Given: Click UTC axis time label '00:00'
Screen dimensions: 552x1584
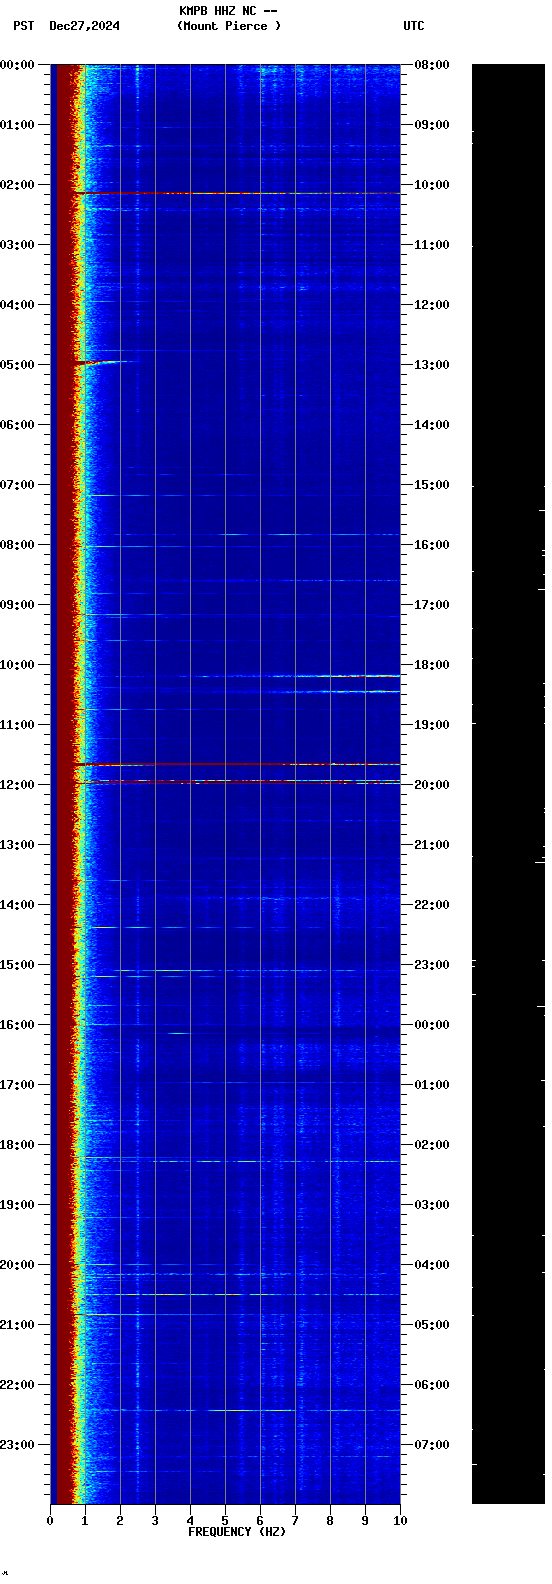Looking at the screenshot, I should [432, 1025].
